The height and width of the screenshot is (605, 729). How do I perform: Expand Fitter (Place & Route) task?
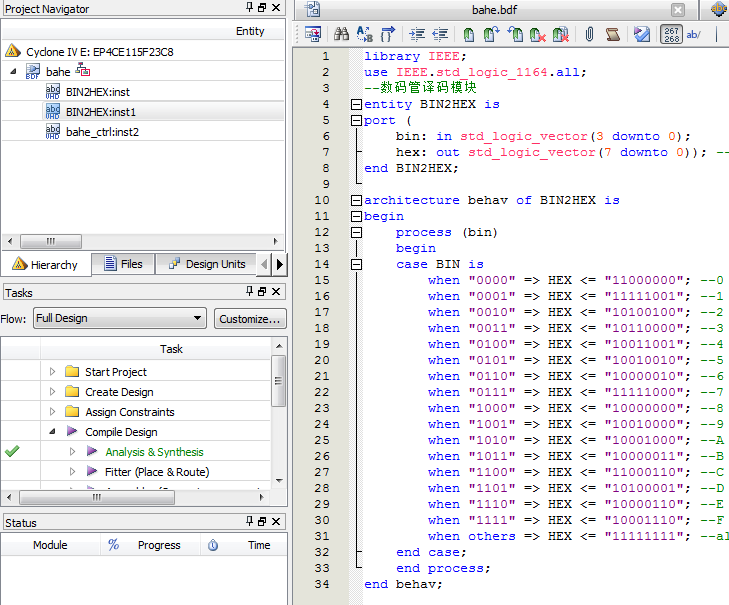[x=73, y=472]
